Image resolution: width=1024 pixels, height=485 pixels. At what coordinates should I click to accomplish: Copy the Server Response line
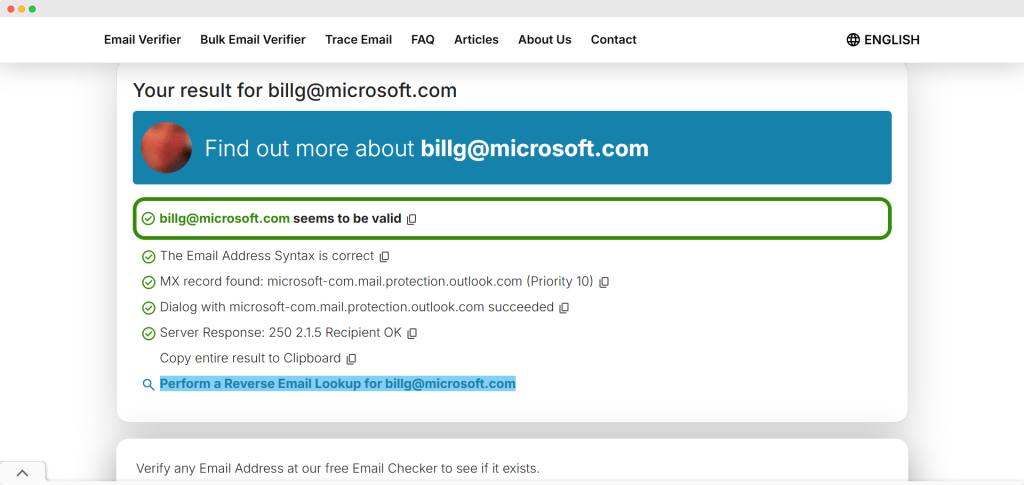[x=412, y=333]
